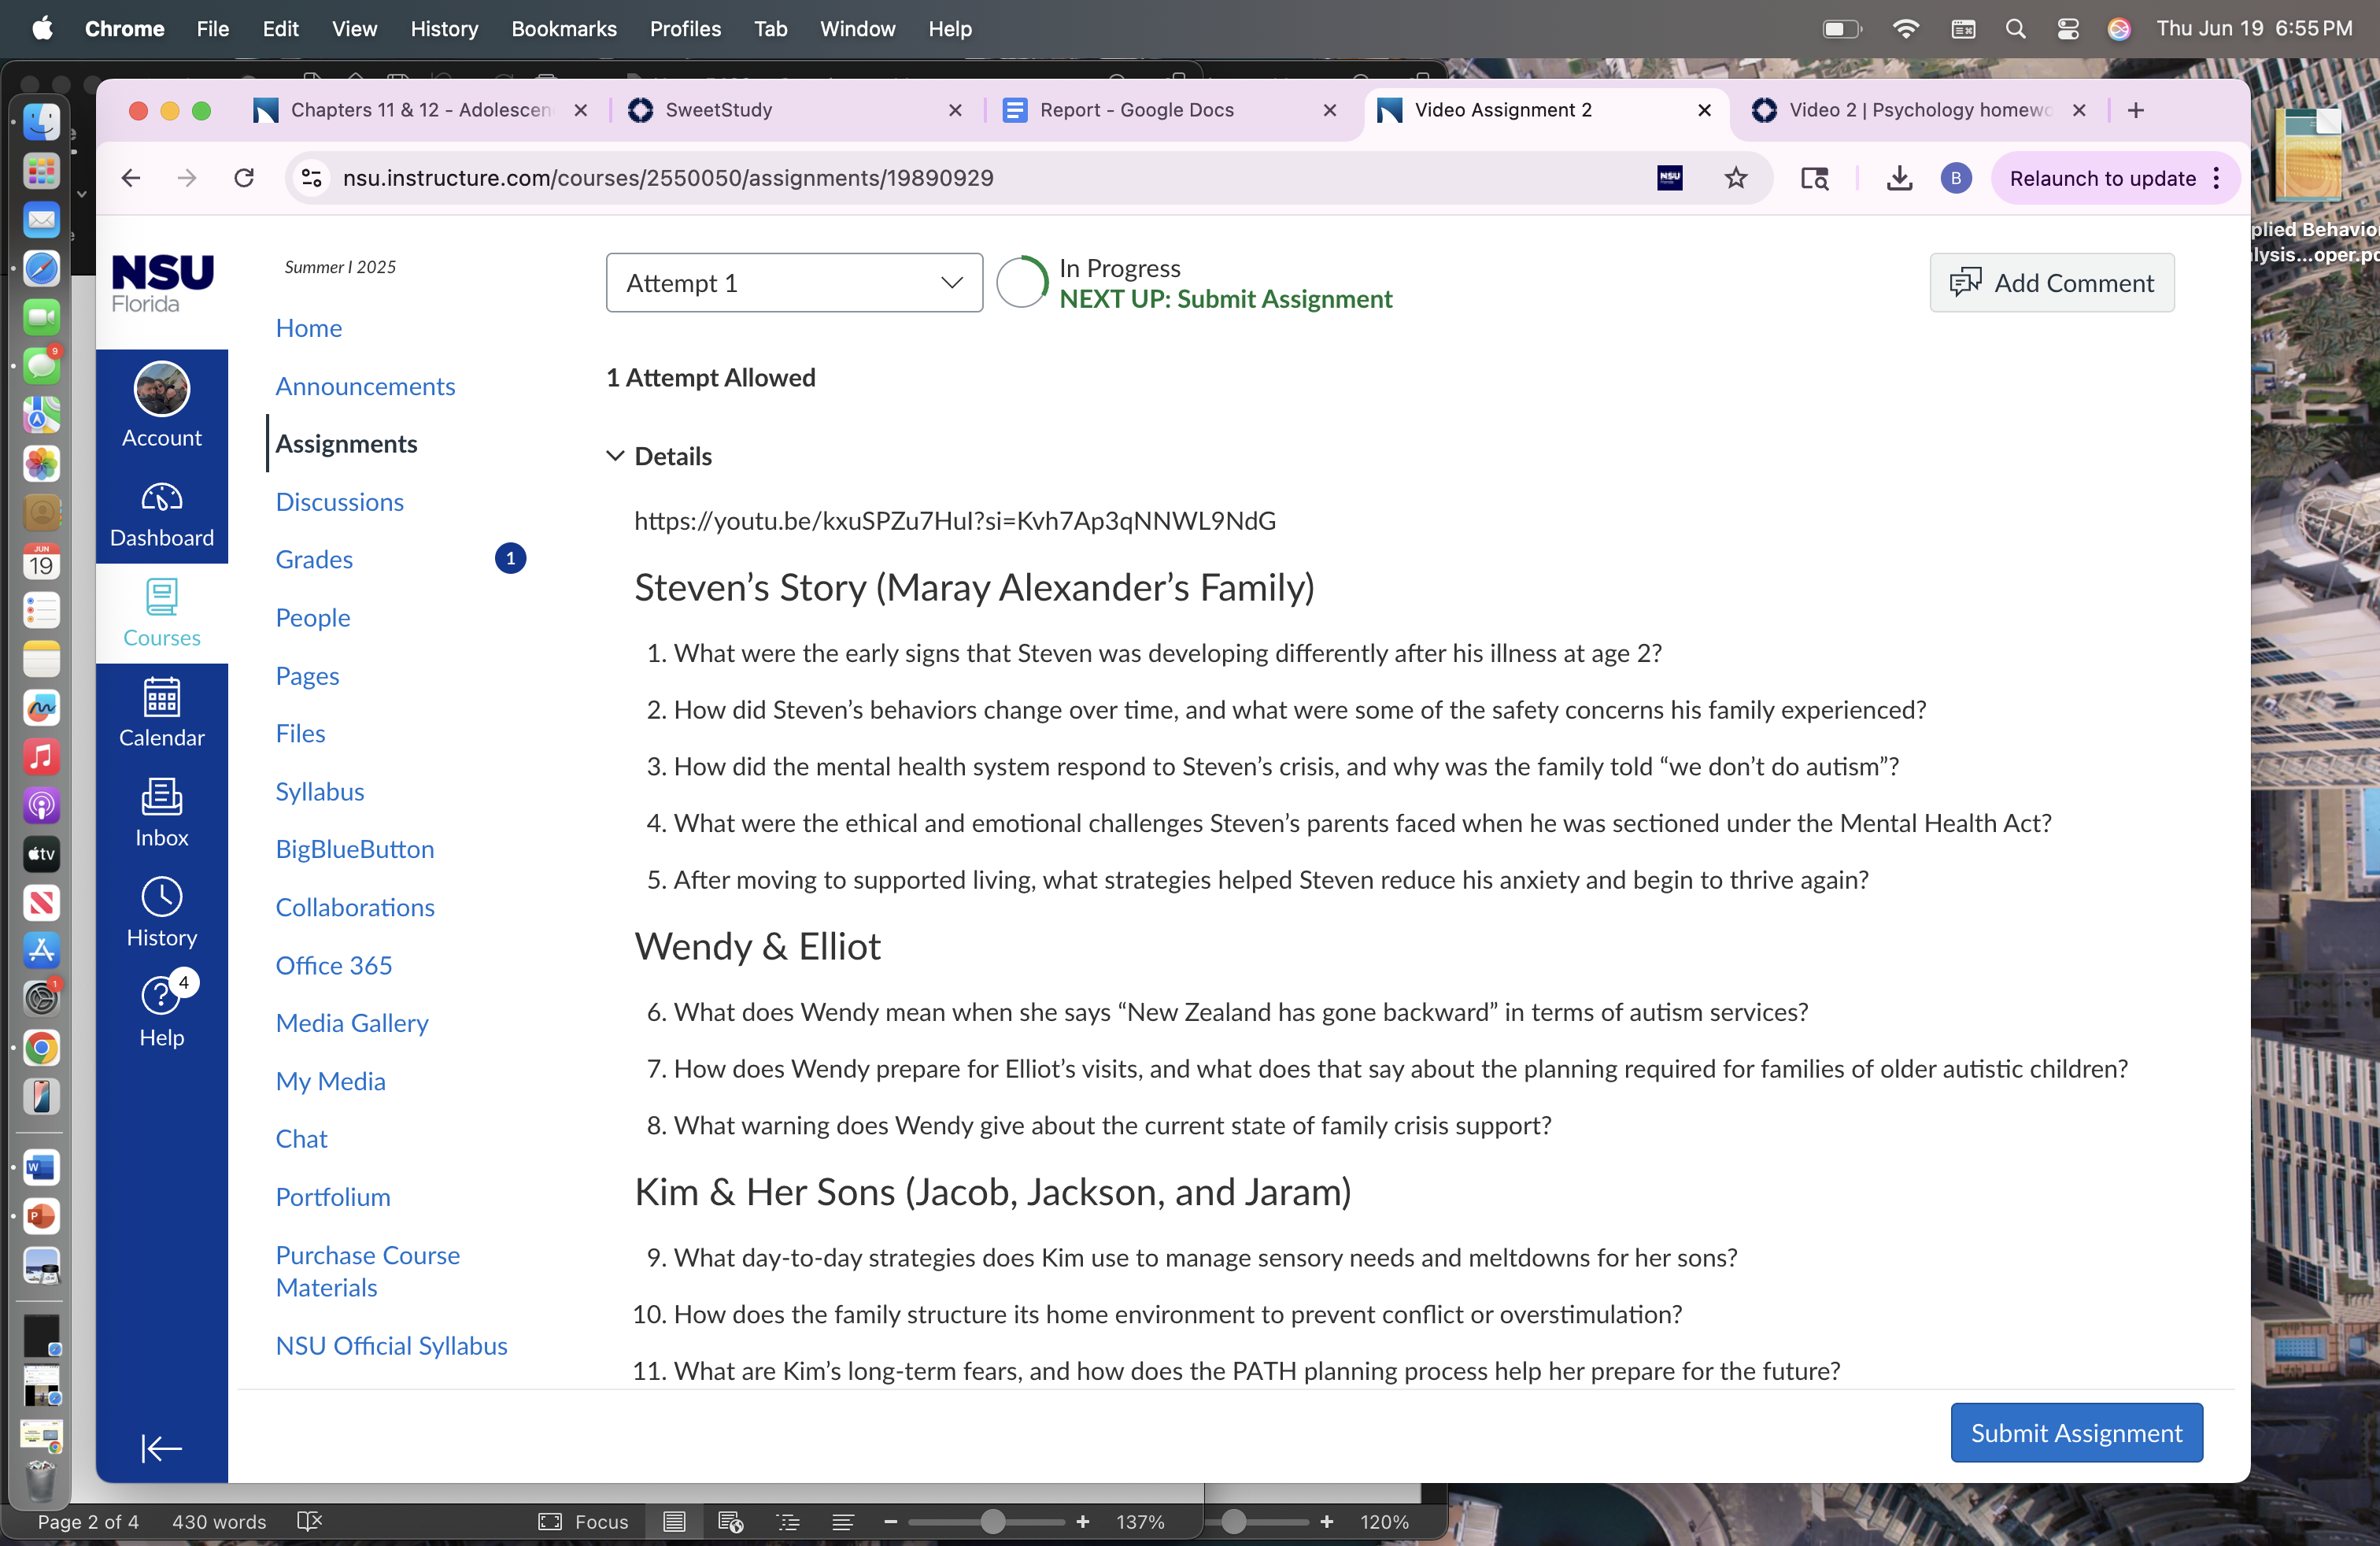Open Spotlight search in menu bar
The width and height of the screenshot is (2380, 1546).
point(2015,29)
